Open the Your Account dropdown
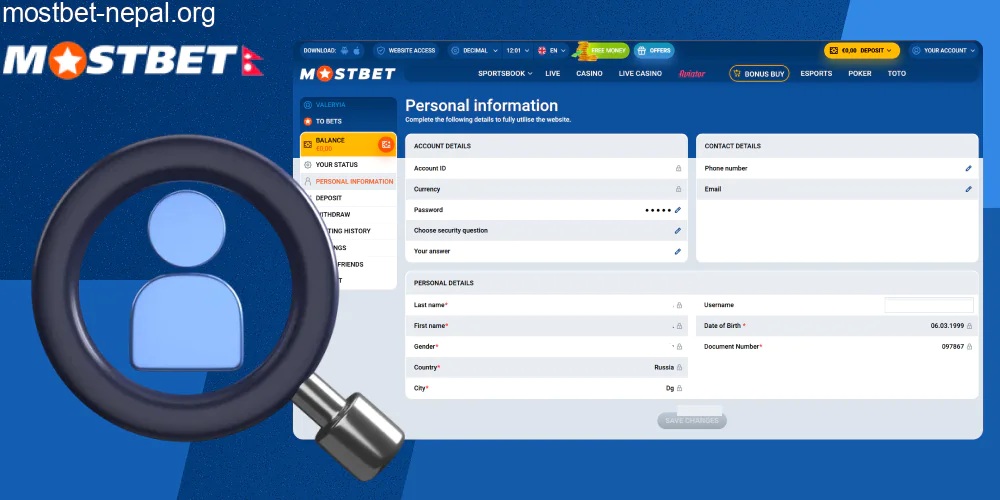 944,50
